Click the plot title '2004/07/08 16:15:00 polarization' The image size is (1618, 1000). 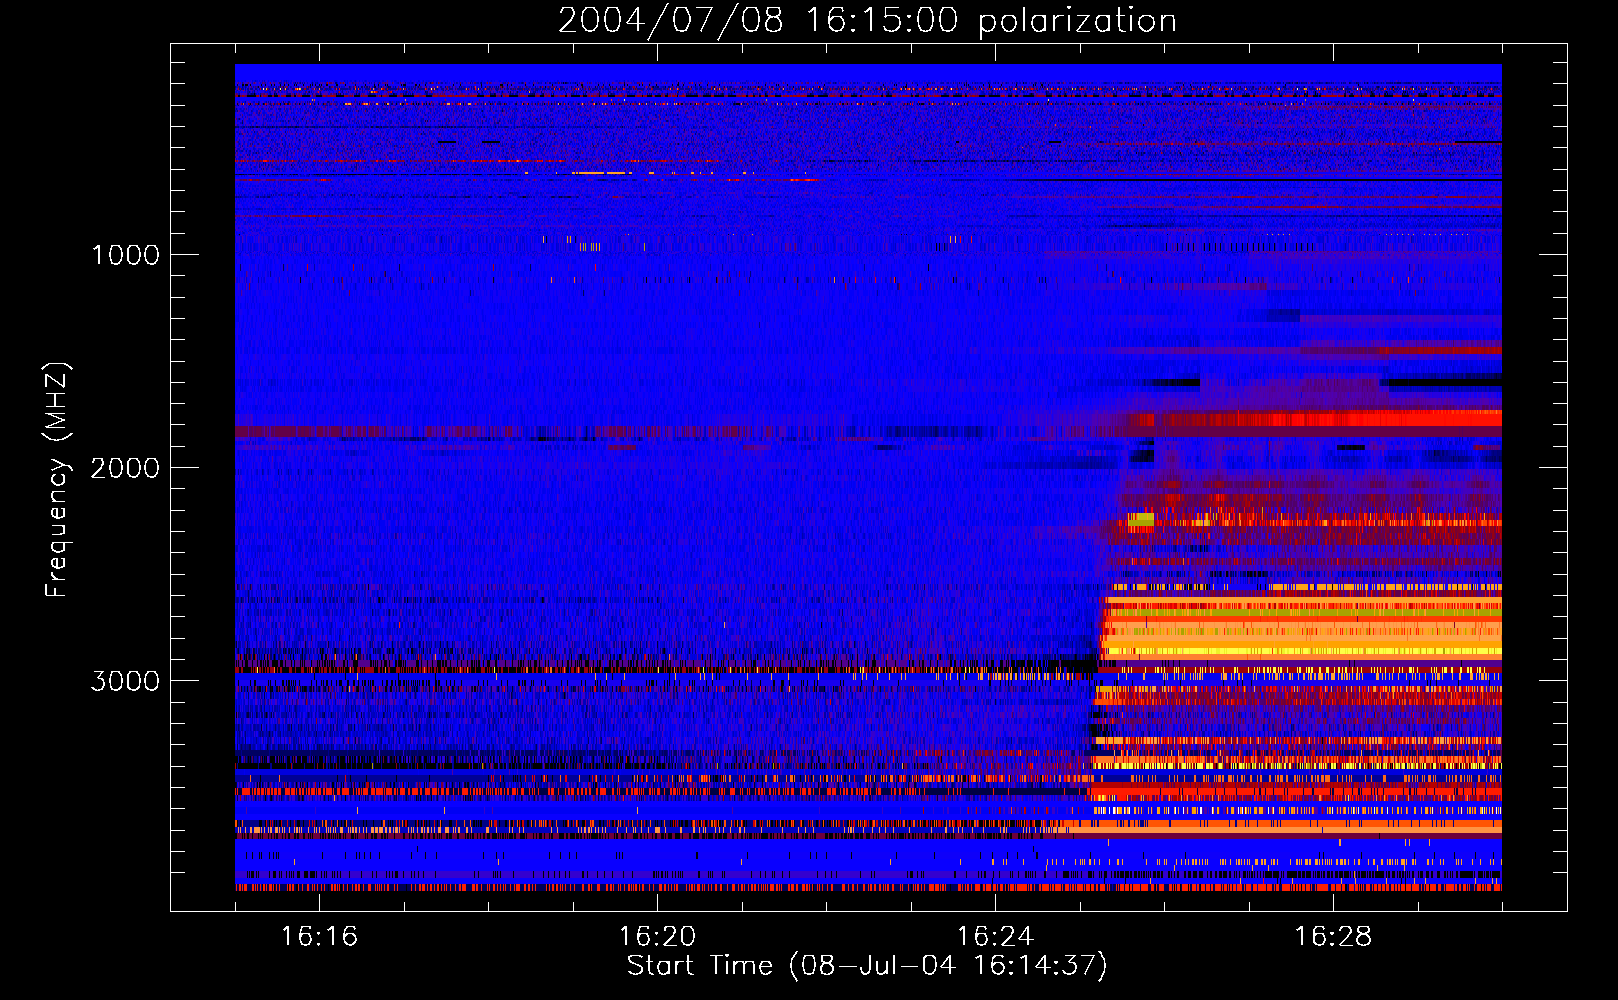tap(867, 21)
